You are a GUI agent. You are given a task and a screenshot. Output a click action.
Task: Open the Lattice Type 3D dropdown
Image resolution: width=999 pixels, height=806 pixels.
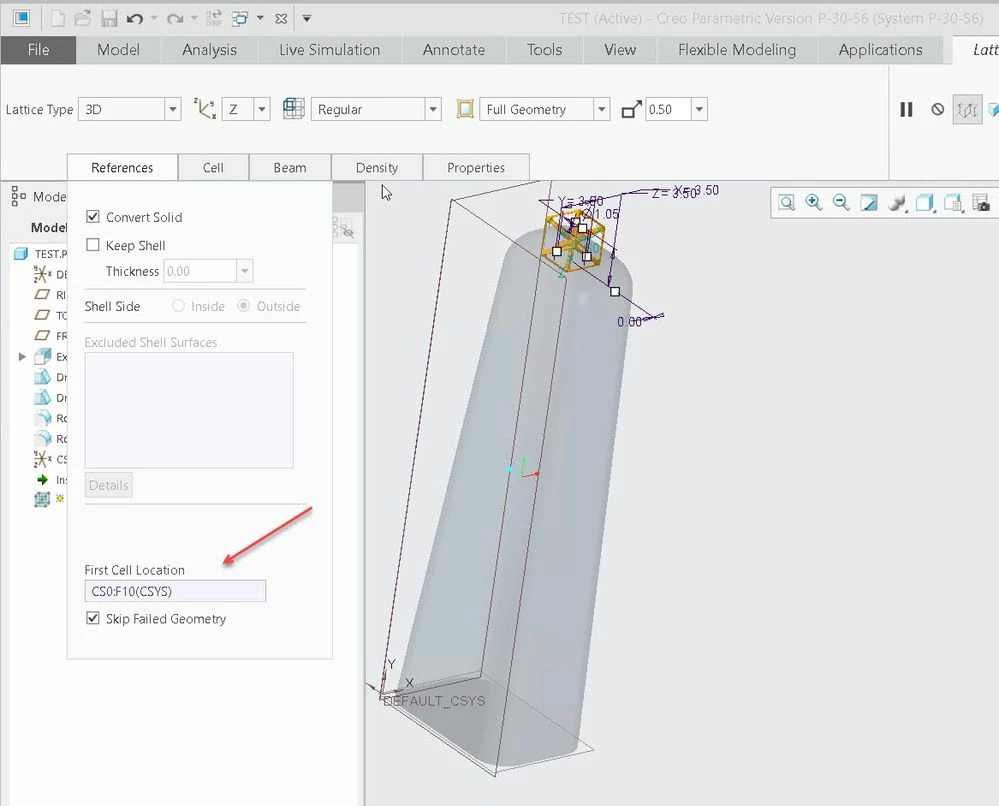click(x=172, y=110)
